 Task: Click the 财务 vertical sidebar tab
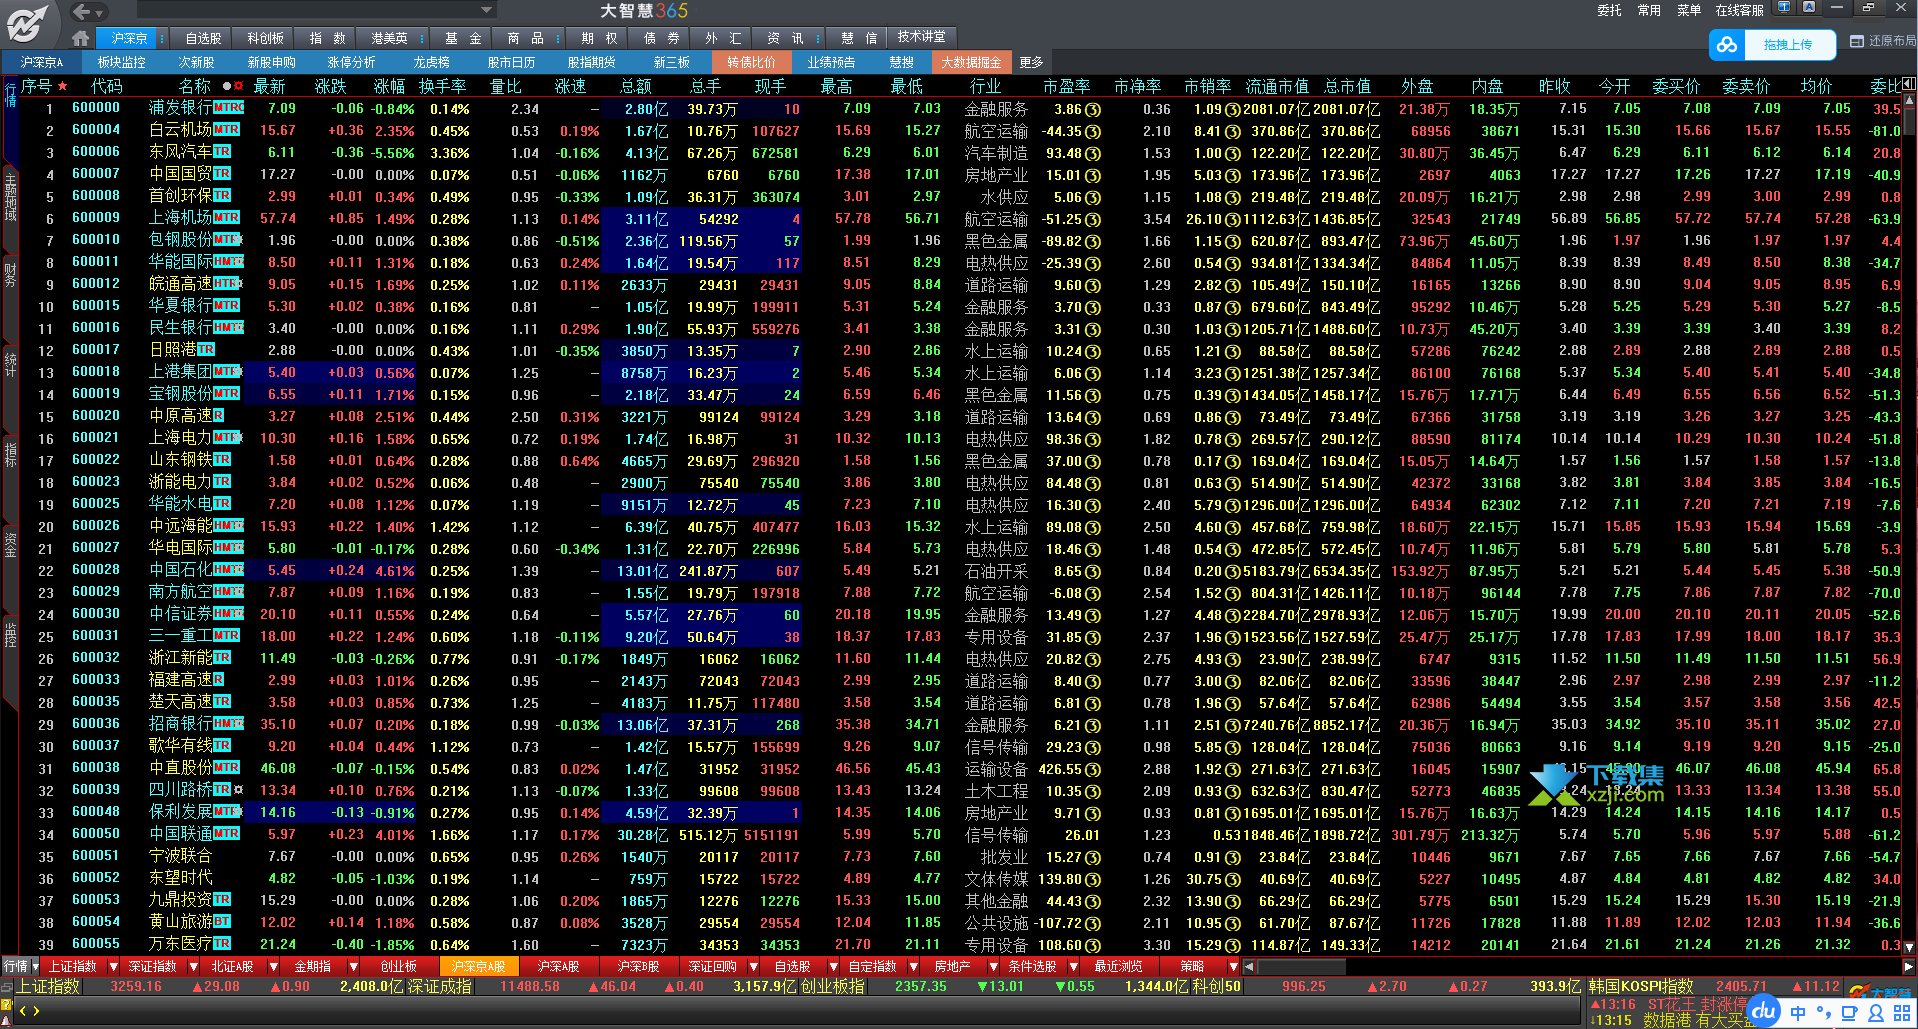point(10,274)
